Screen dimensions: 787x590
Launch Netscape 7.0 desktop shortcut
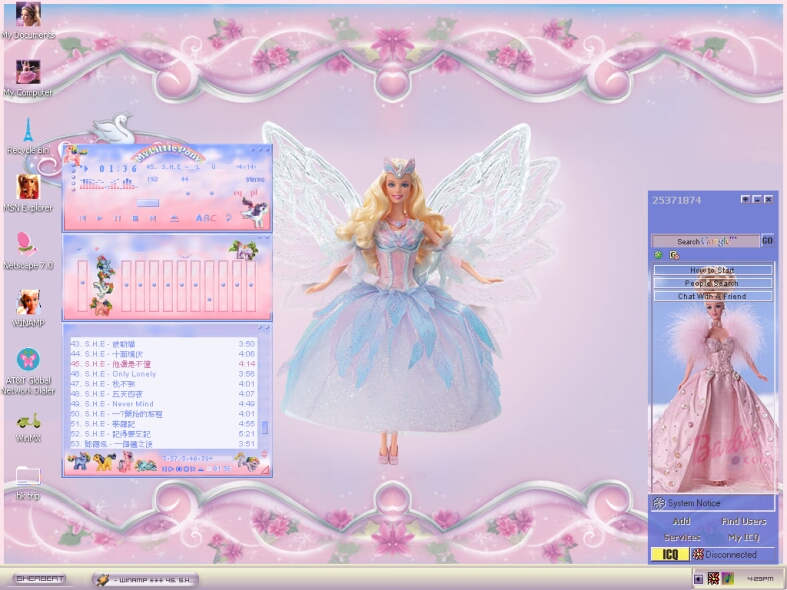coord(28,251)
